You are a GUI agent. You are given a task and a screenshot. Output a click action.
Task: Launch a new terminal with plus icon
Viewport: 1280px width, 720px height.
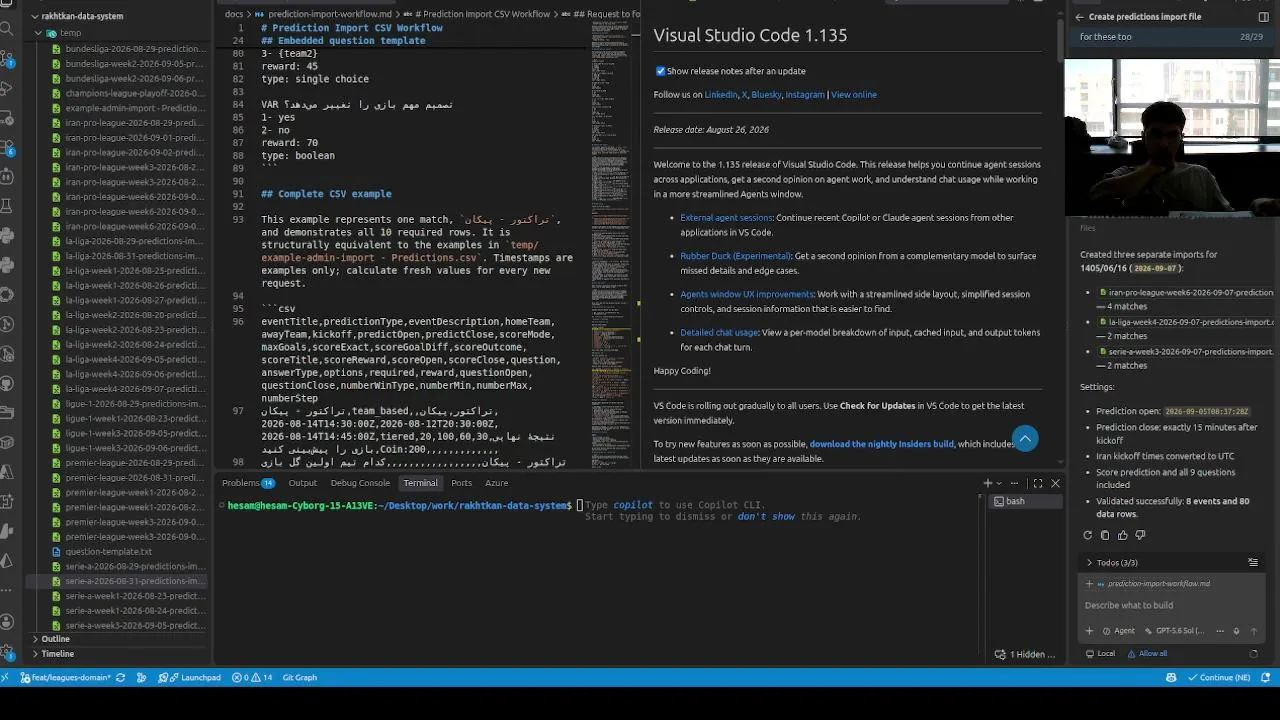987,483
